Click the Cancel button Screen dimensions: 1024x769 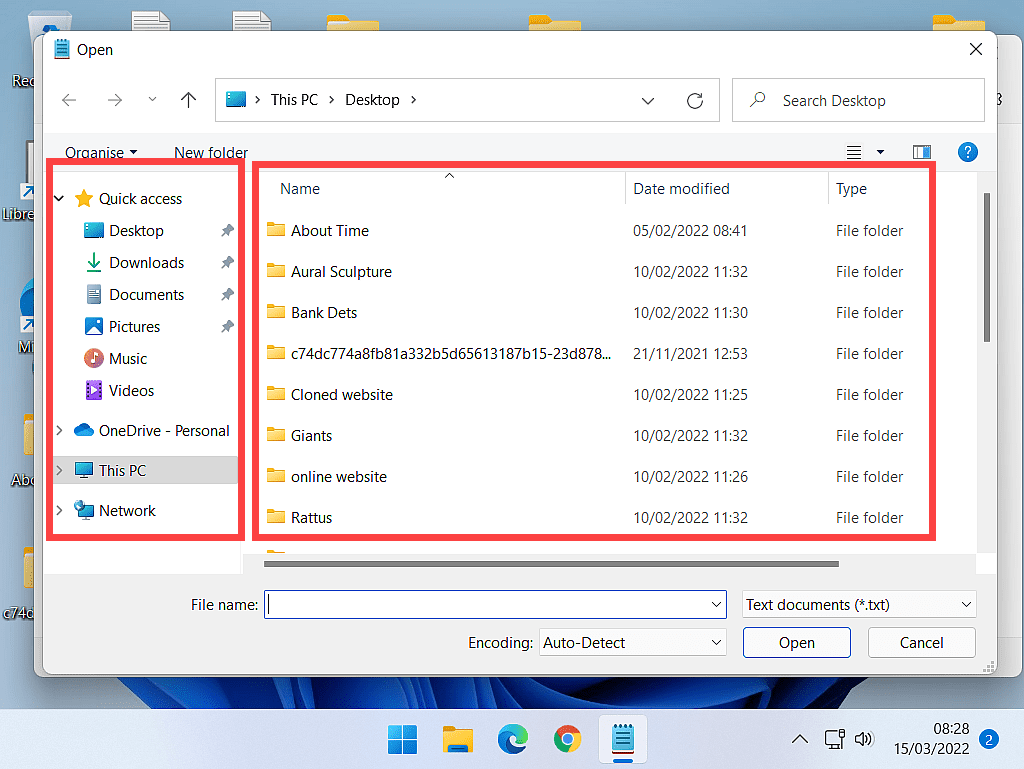pyautogui.click(x=921, y=643)
